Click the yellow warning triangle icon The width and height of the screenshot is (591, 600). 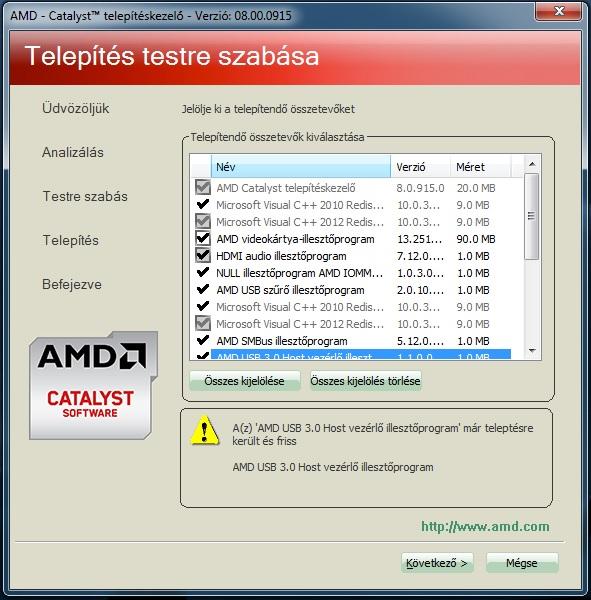pyautogui.click(x=204, y=431)
